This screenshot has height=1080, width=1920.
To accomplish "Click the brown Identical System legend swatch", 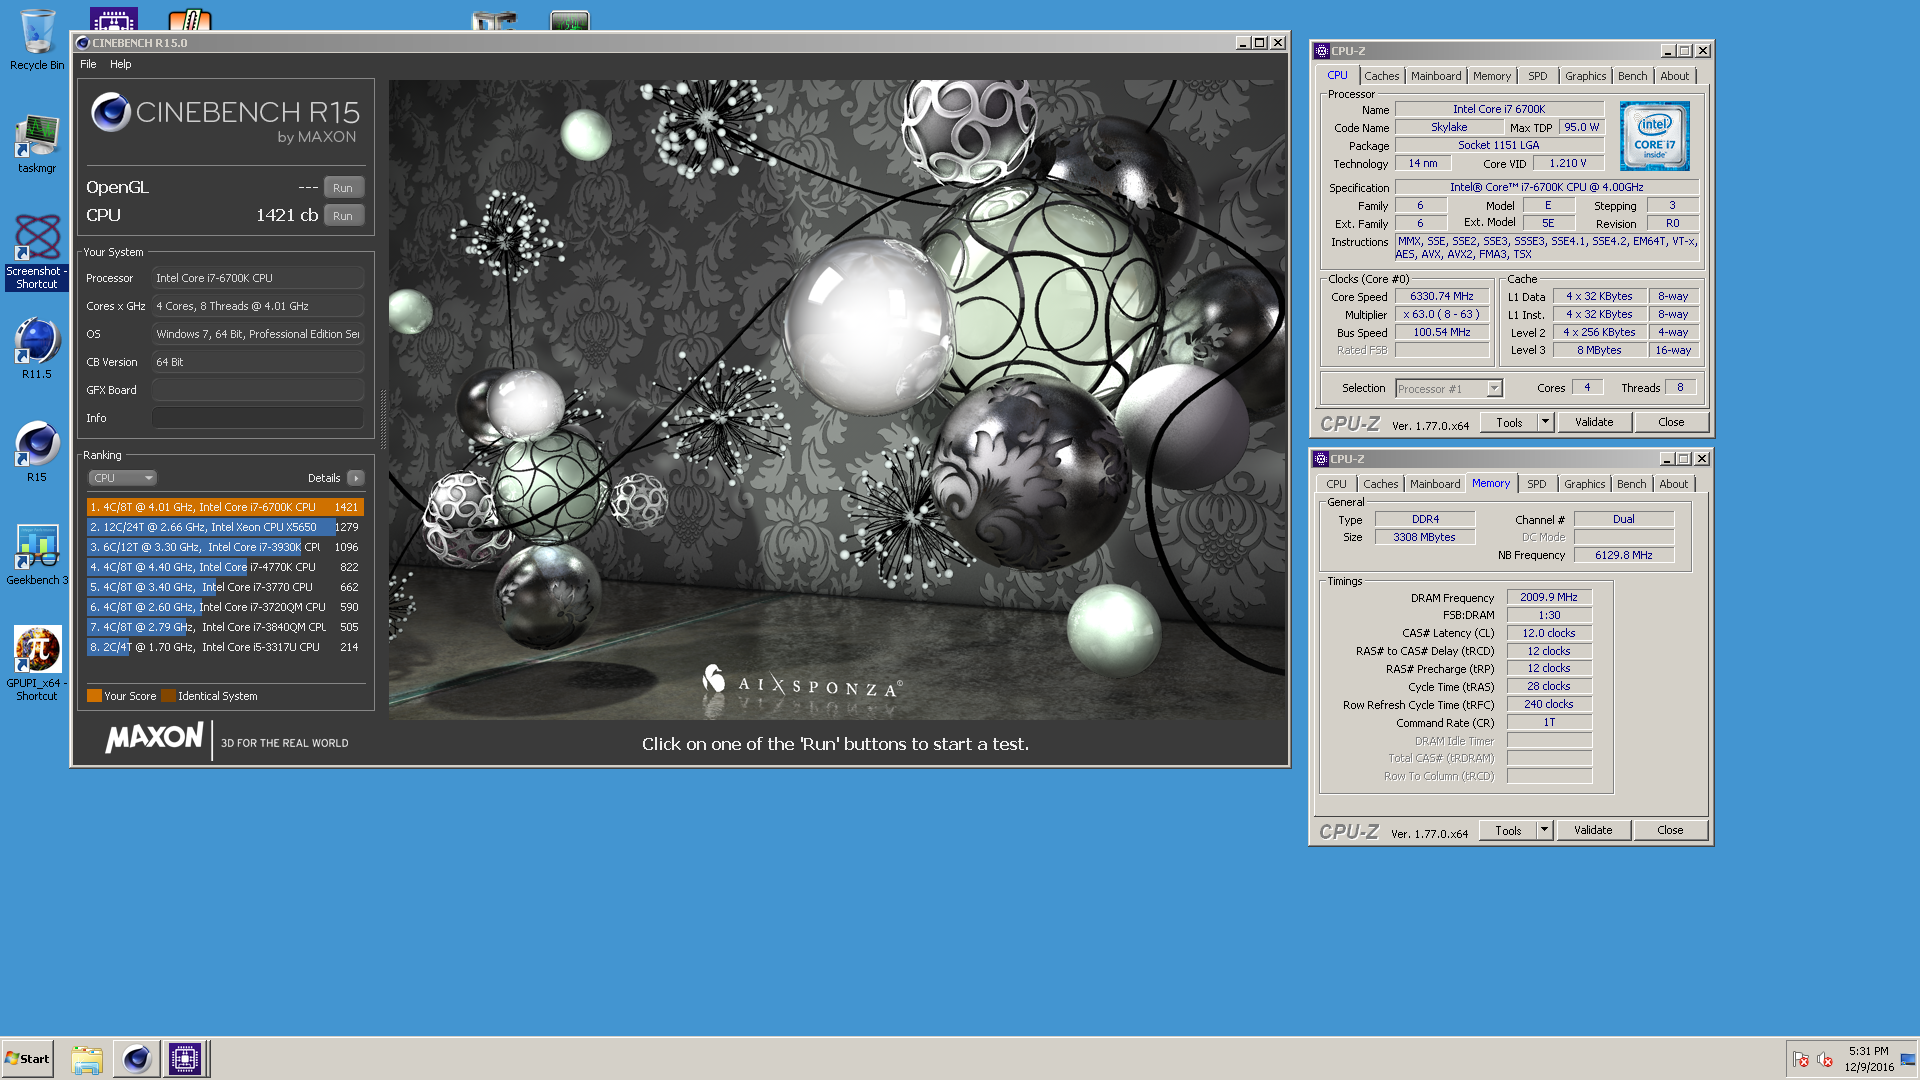I will (168, 696).
